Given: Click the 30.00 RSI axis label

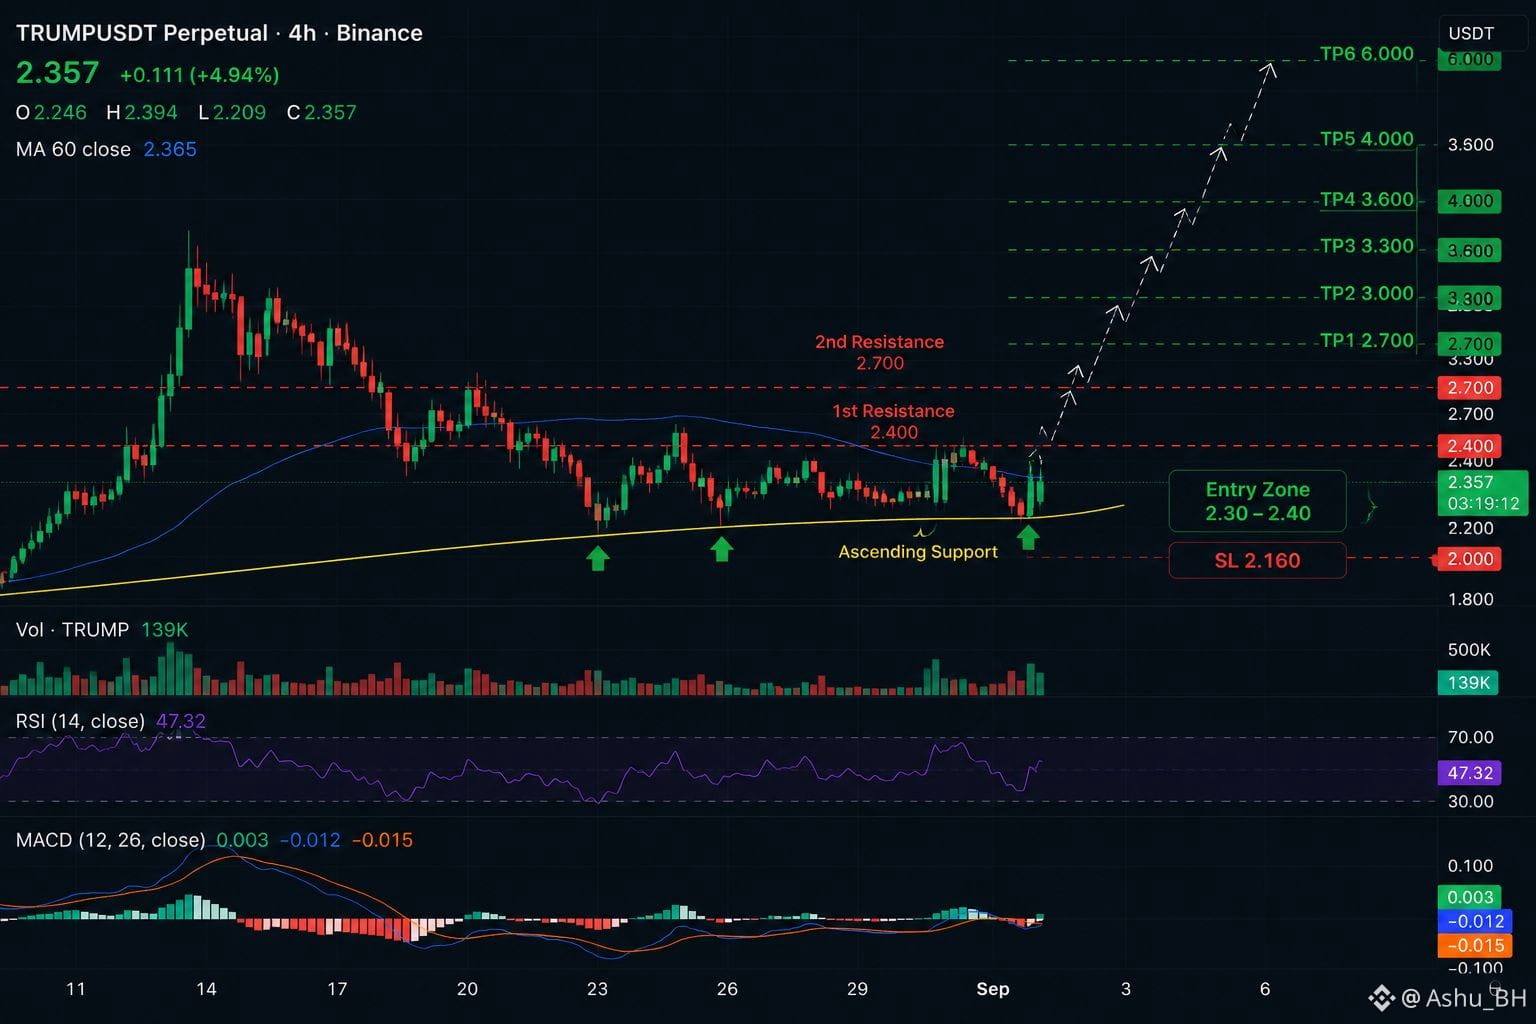Looking at the screenshot, I should pos(1470,801).
